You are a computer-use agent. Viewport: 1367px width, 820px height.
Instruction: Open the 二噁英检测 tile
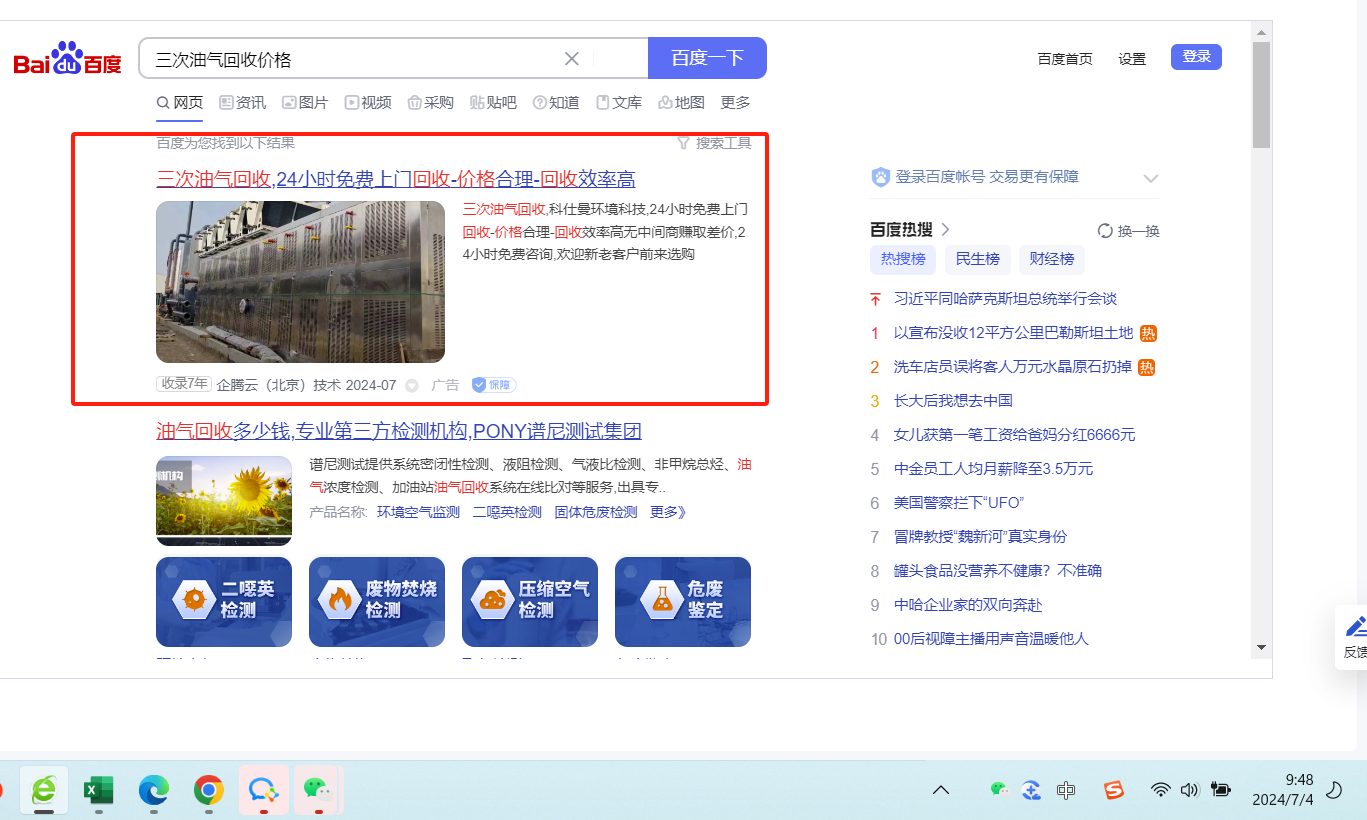click(x=224, y=601)
